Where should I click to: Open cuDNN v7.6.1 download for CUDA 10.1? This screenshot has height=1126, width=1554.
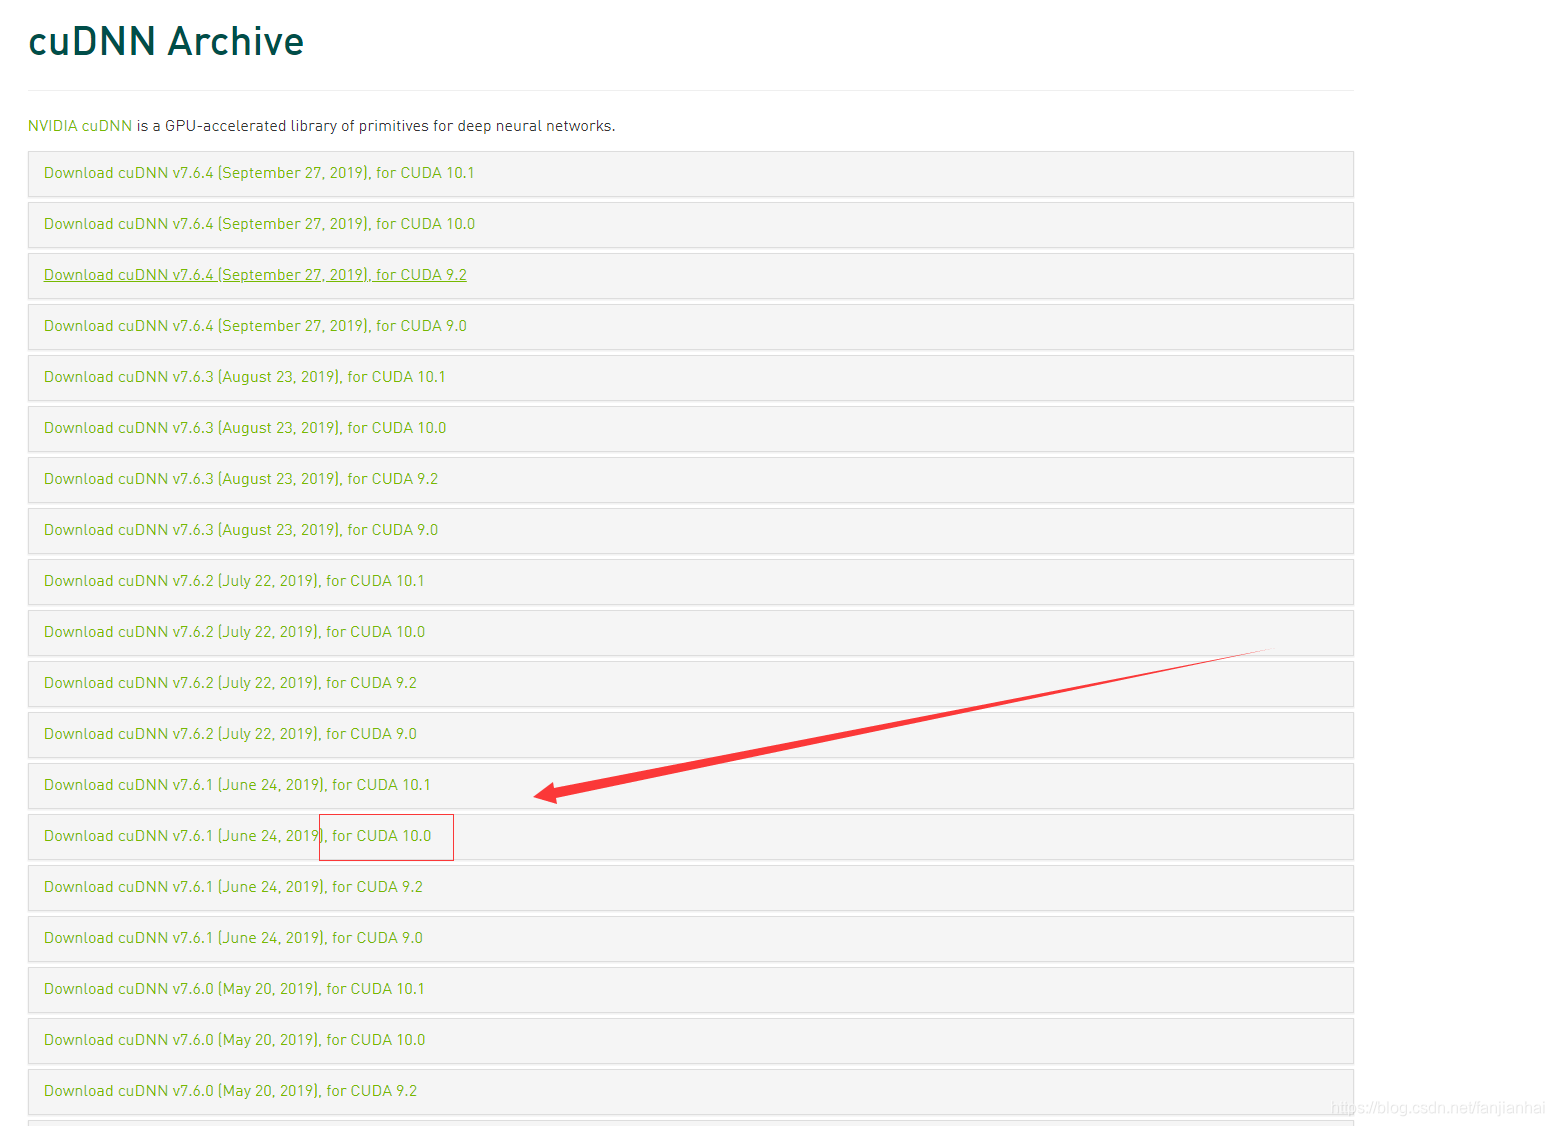coord(237,785)
